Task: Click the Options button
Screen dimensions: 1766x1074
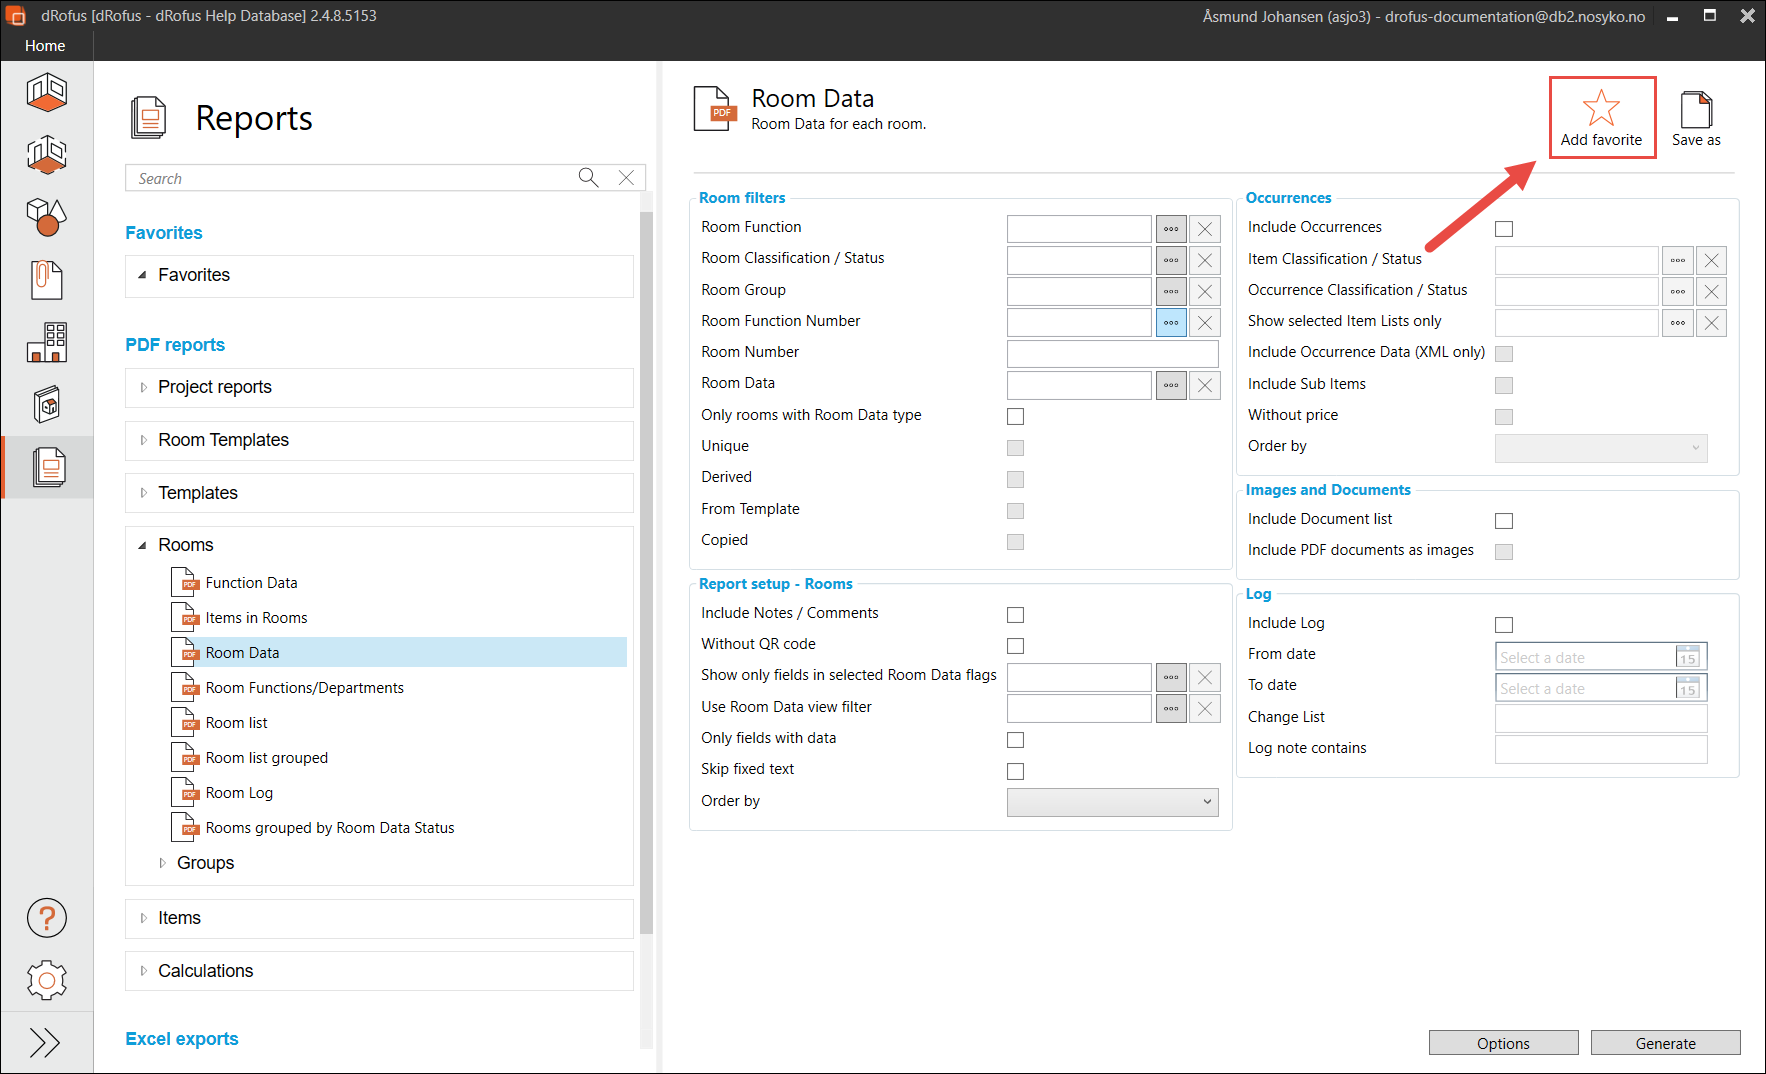Action: (1503, 1043)
